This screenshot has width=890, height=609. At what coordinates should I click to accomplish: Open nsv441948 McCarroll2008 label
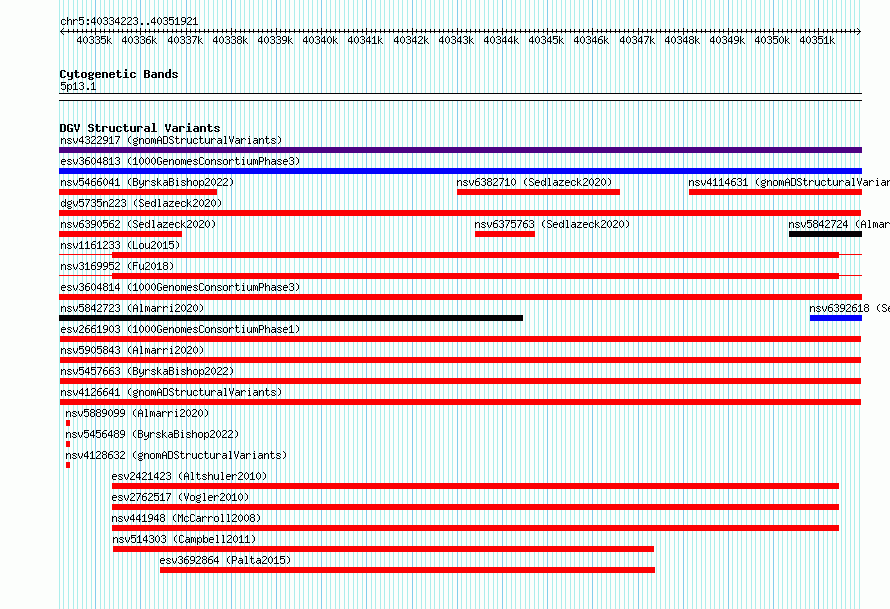[186, 518]
